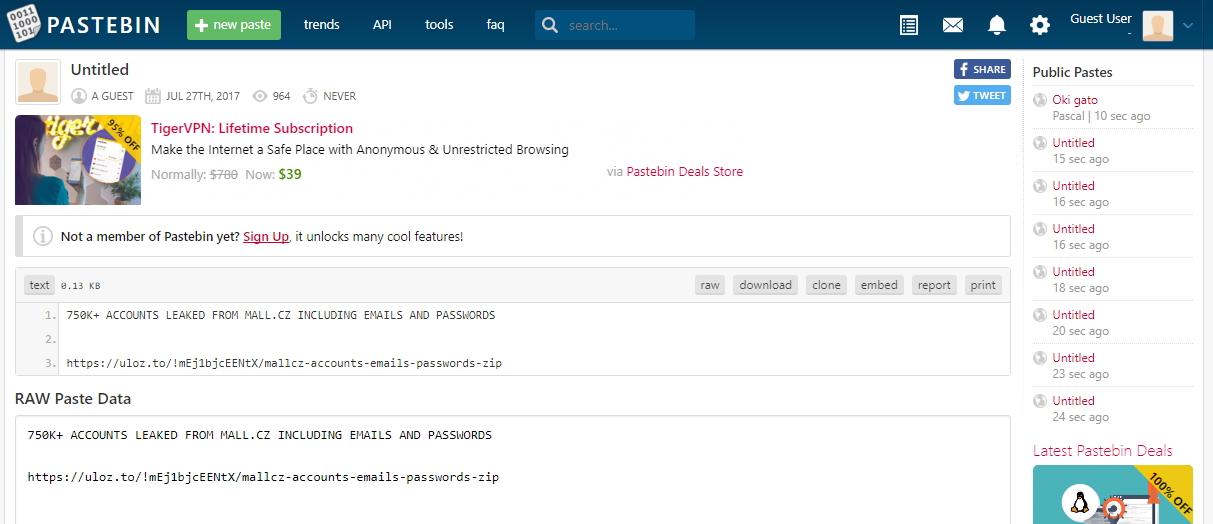Click the globe icon beside the 20 sec ago paste
The width and height of the screenshot is (1213, 524).
pos(1040,315)
